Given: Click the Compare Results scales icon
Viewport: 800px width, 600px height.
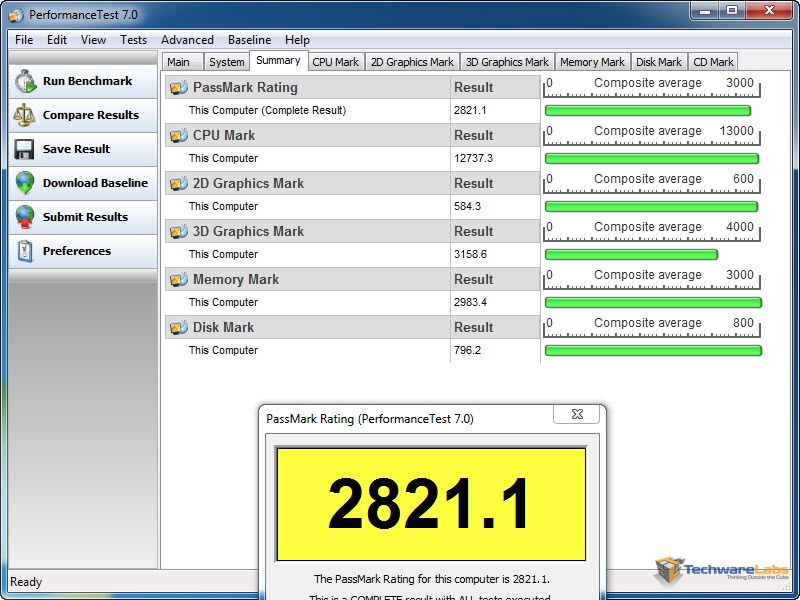Looking at the screenshot, I should tap(24, 115).
